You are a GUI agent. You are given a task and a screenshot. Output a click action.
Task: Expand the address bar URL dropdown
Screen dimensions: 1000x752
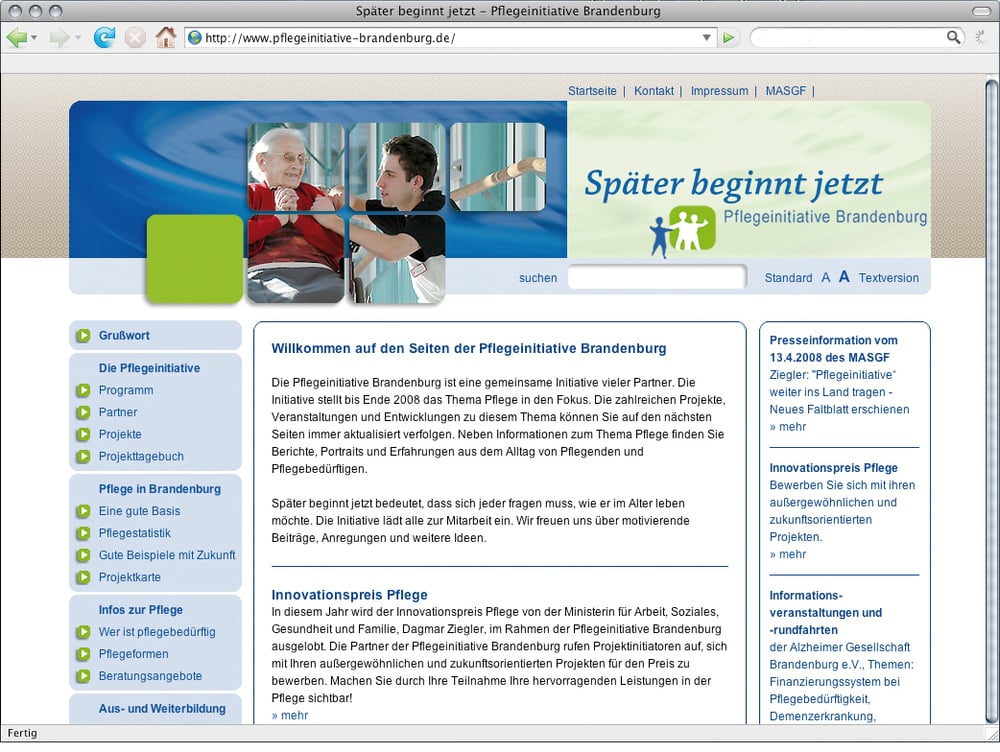pos(706,38)
